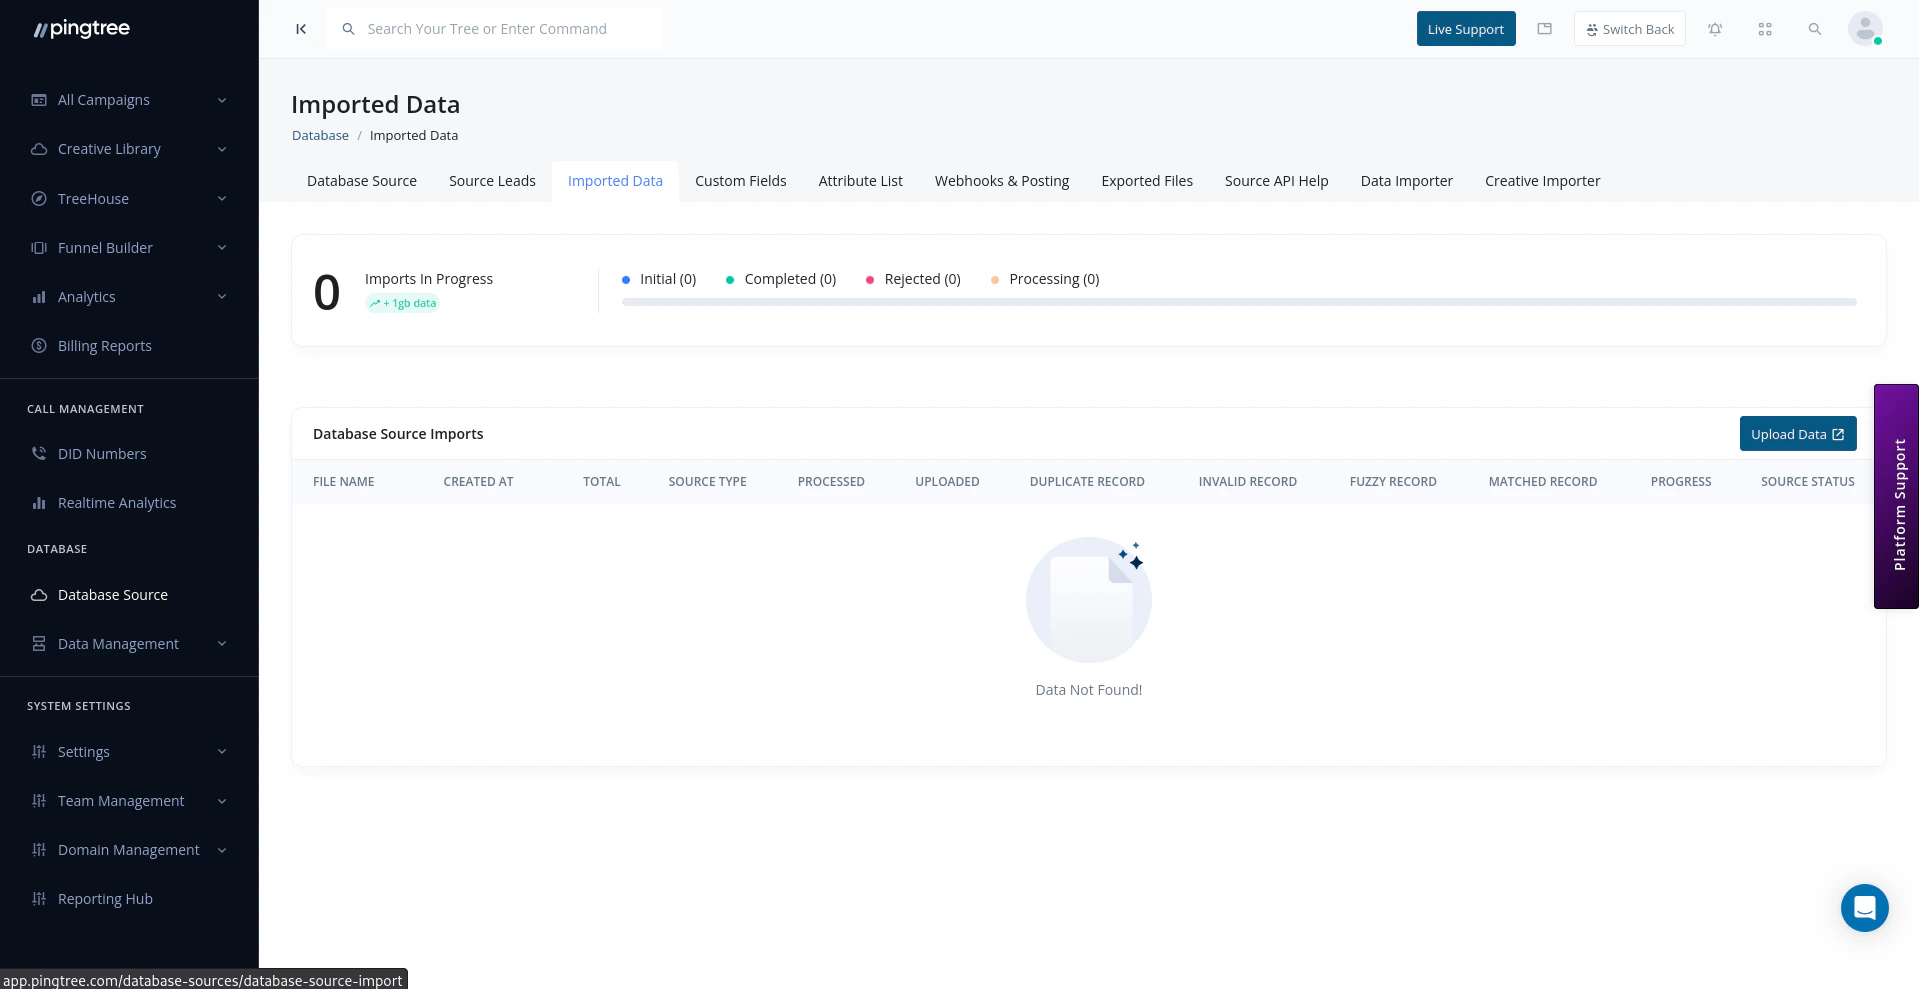Click the pingtree logo
This screenshot has height=989, width=1919.
80,28
